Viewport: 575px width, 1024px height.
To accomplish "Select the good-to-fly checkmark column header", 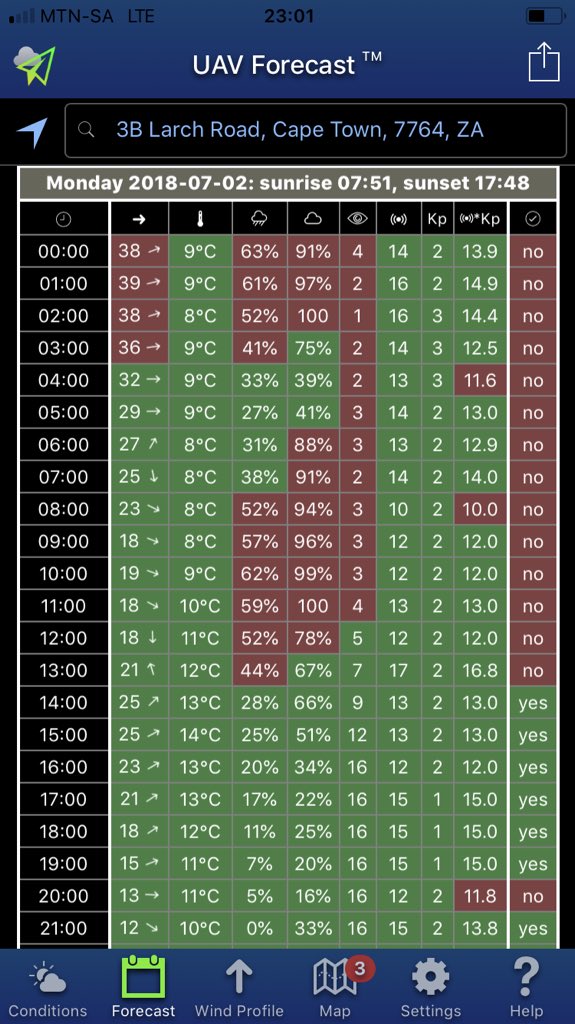I will 533,219.
